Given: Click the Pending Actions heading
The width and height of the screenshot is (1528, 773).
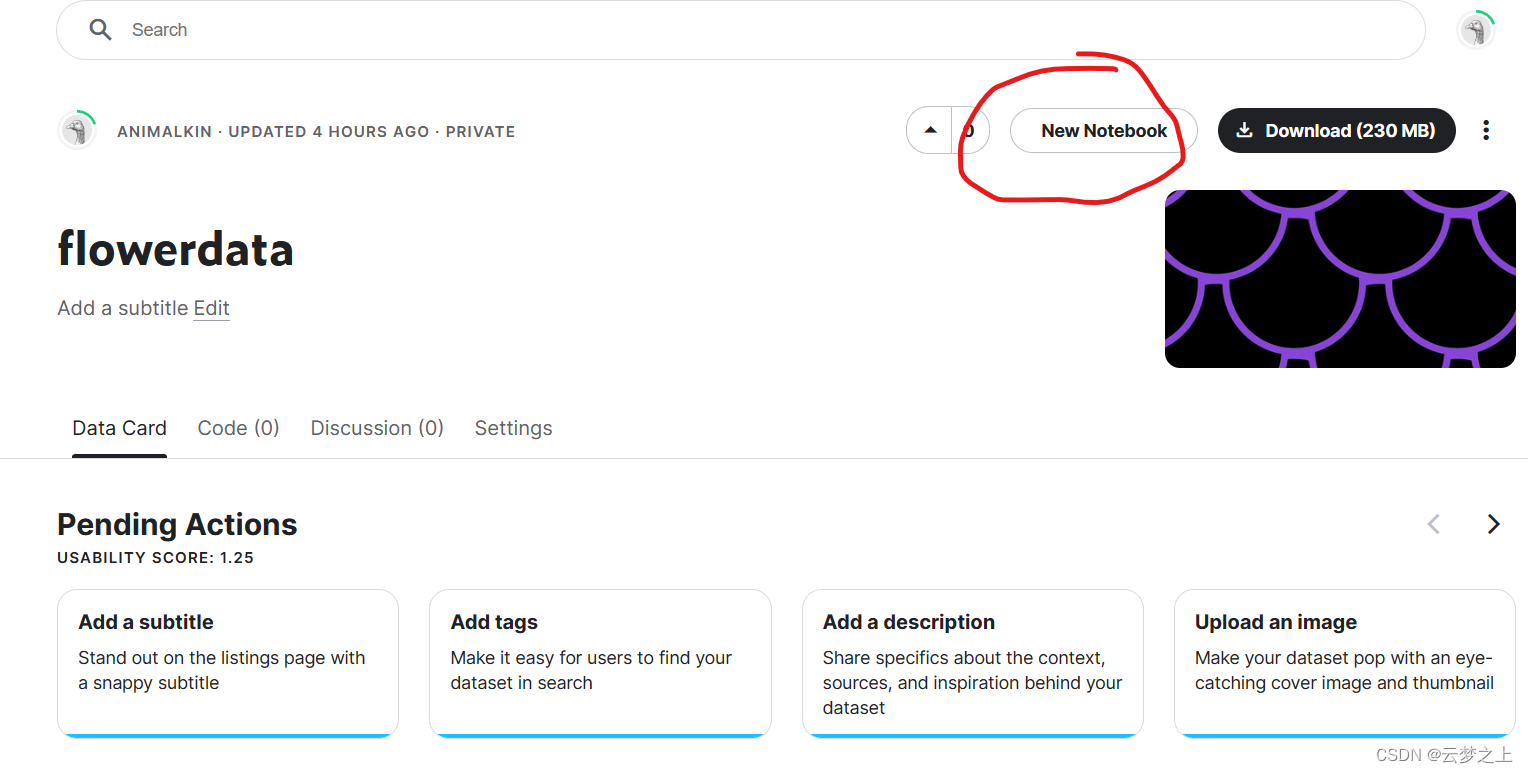Looking at the screenshot, I should (177, 524).
